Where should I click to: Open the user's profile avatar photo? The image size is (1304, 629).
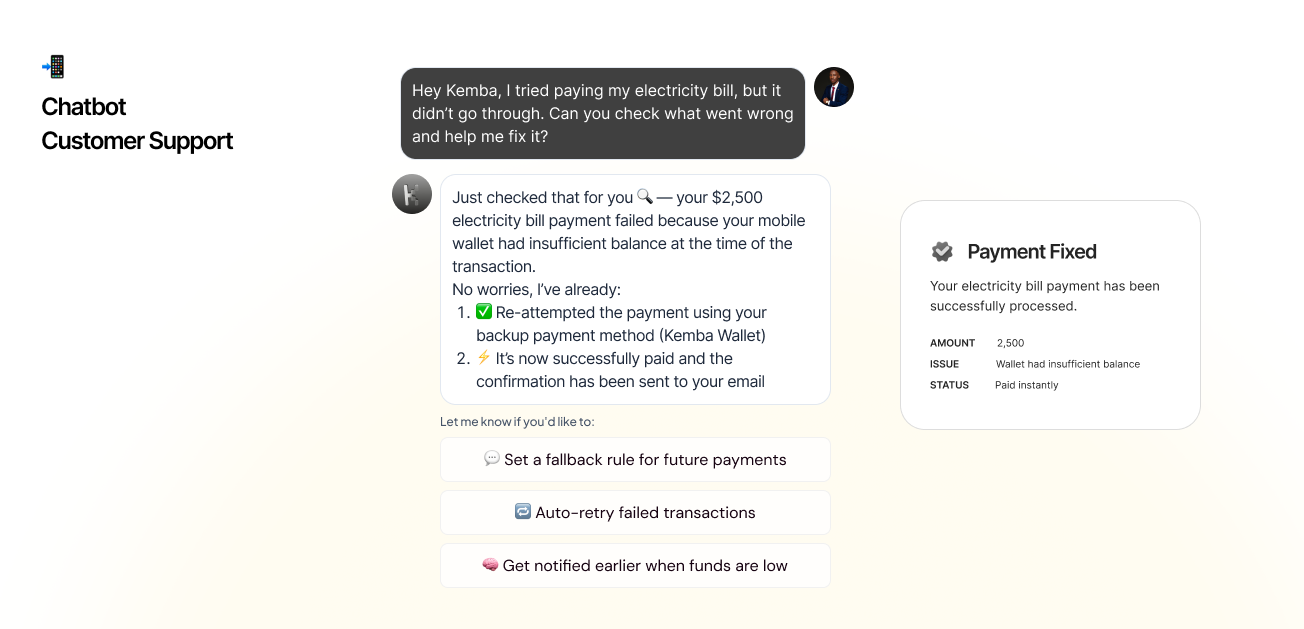[833, 87]
